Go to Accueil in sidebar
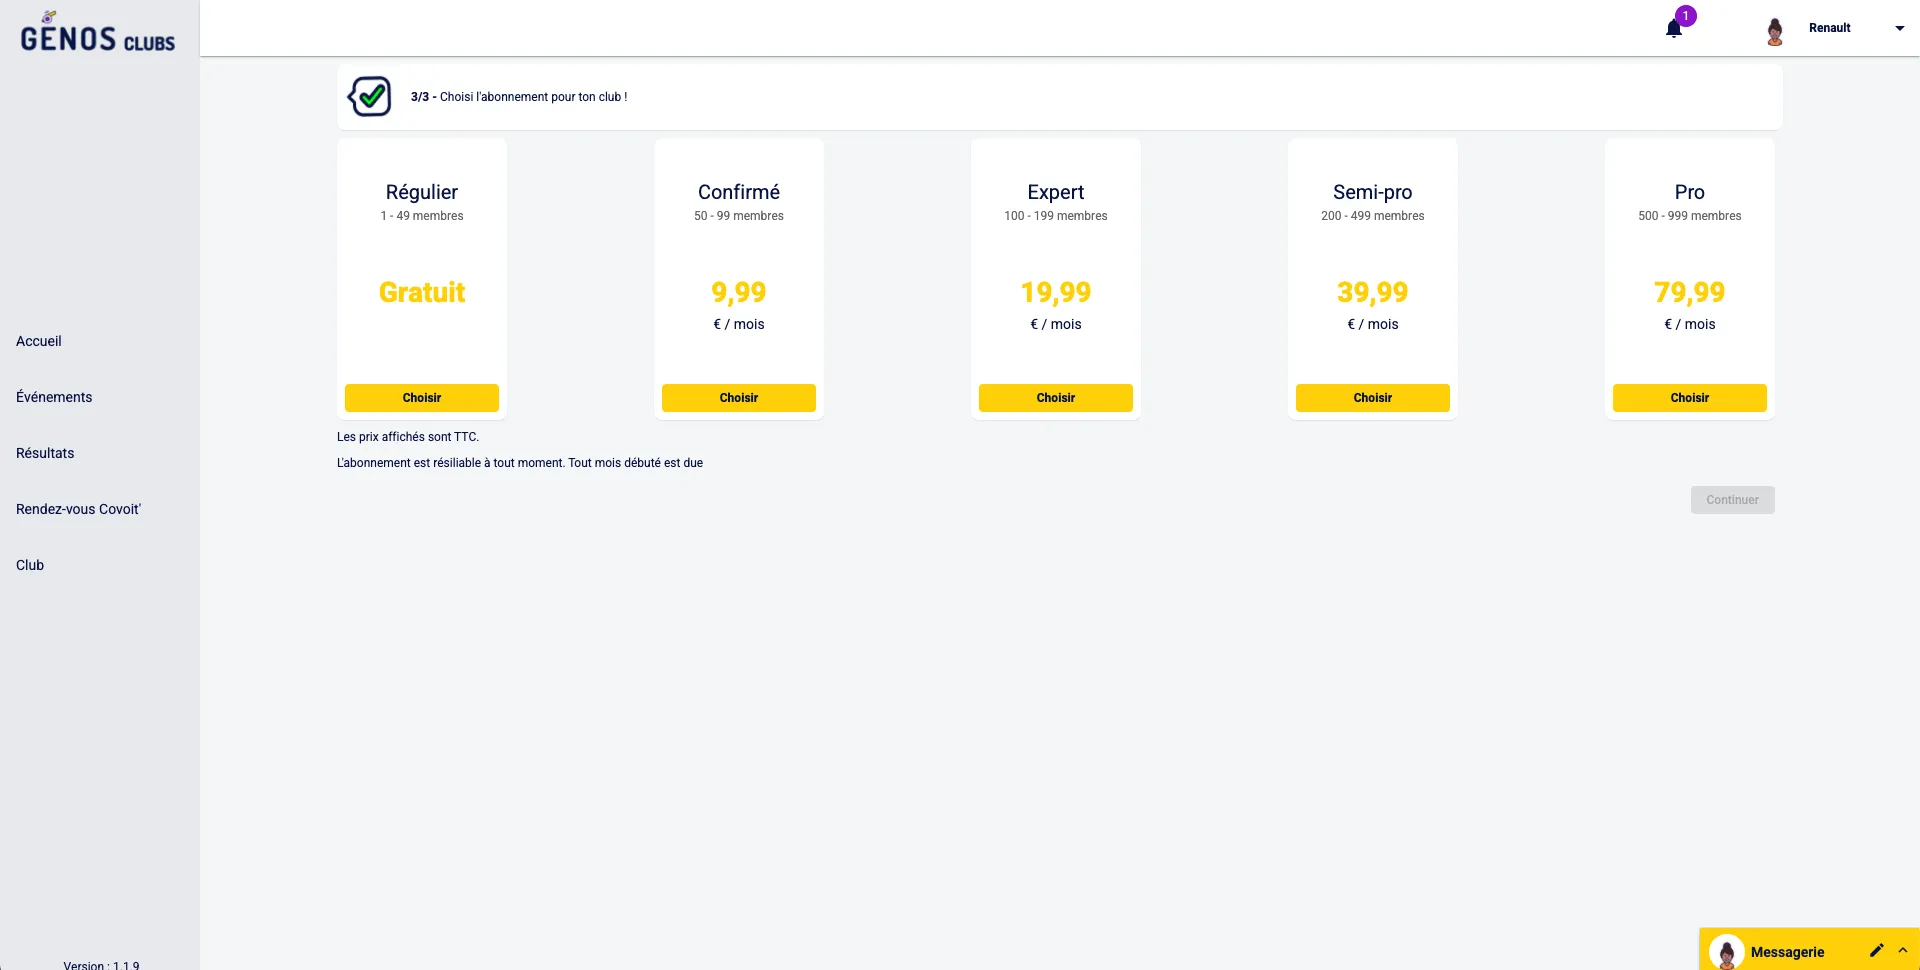Image resolution: width=1920 pixels, height=970 pixels. 39,341
